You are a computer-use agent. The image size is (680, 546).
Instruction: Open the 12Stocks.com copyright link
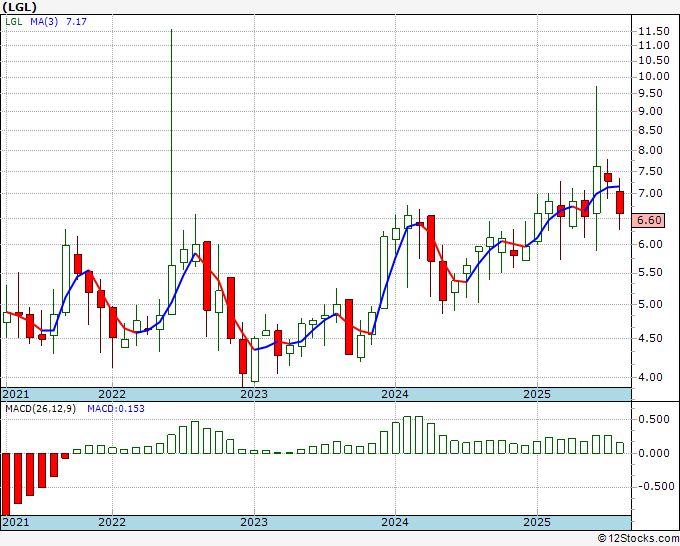638,539
